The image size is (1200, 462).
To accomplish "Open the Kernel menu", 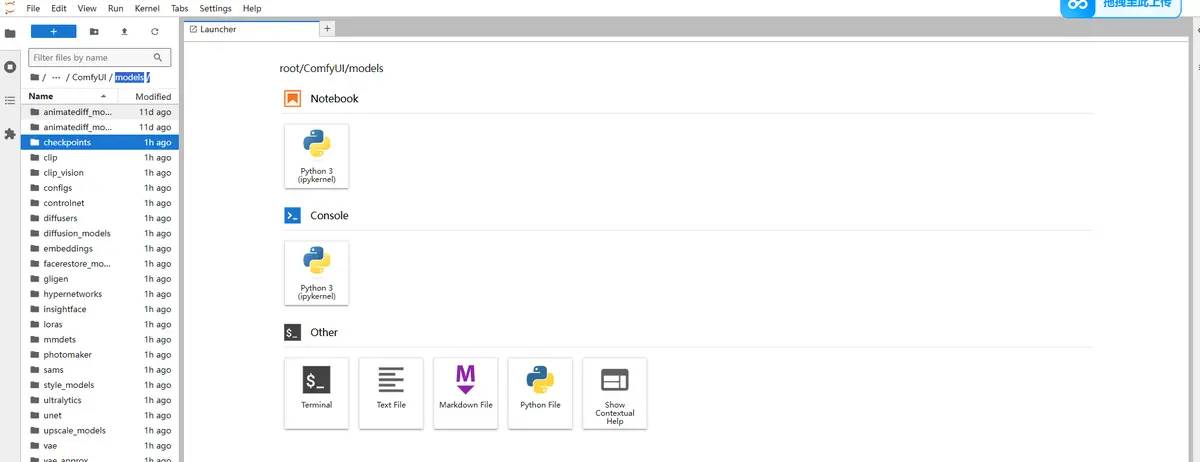I will [x=147, y=8].
